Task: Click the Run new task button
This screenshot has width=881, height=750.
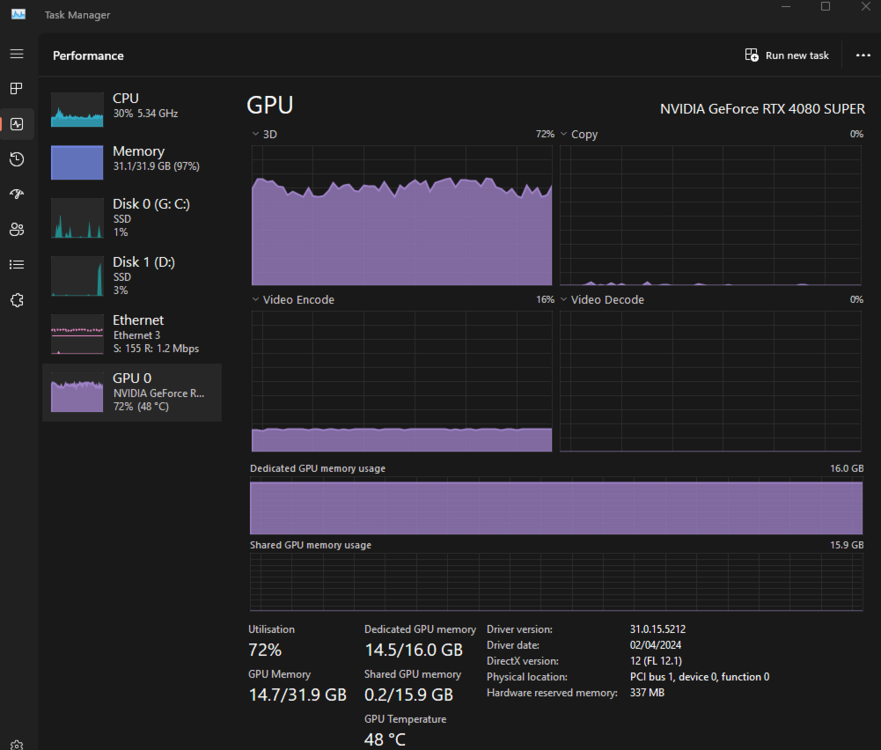Action: (x=787, y=55)
